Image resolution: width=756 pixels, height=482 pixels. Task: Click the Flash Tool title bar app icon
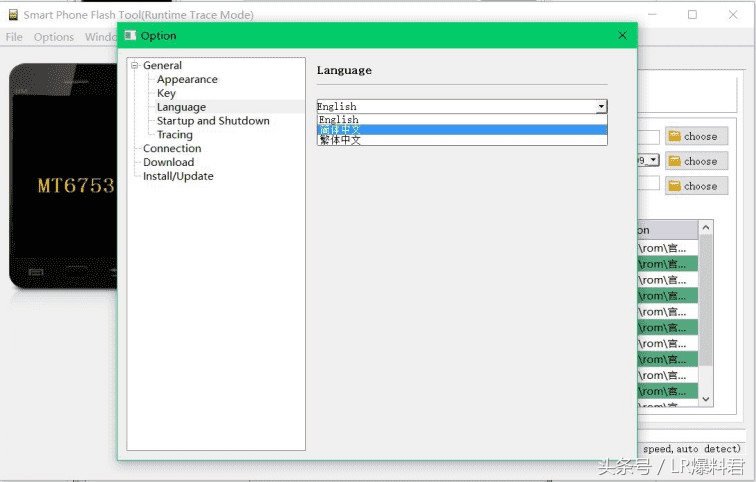click(x=14, y=15)
